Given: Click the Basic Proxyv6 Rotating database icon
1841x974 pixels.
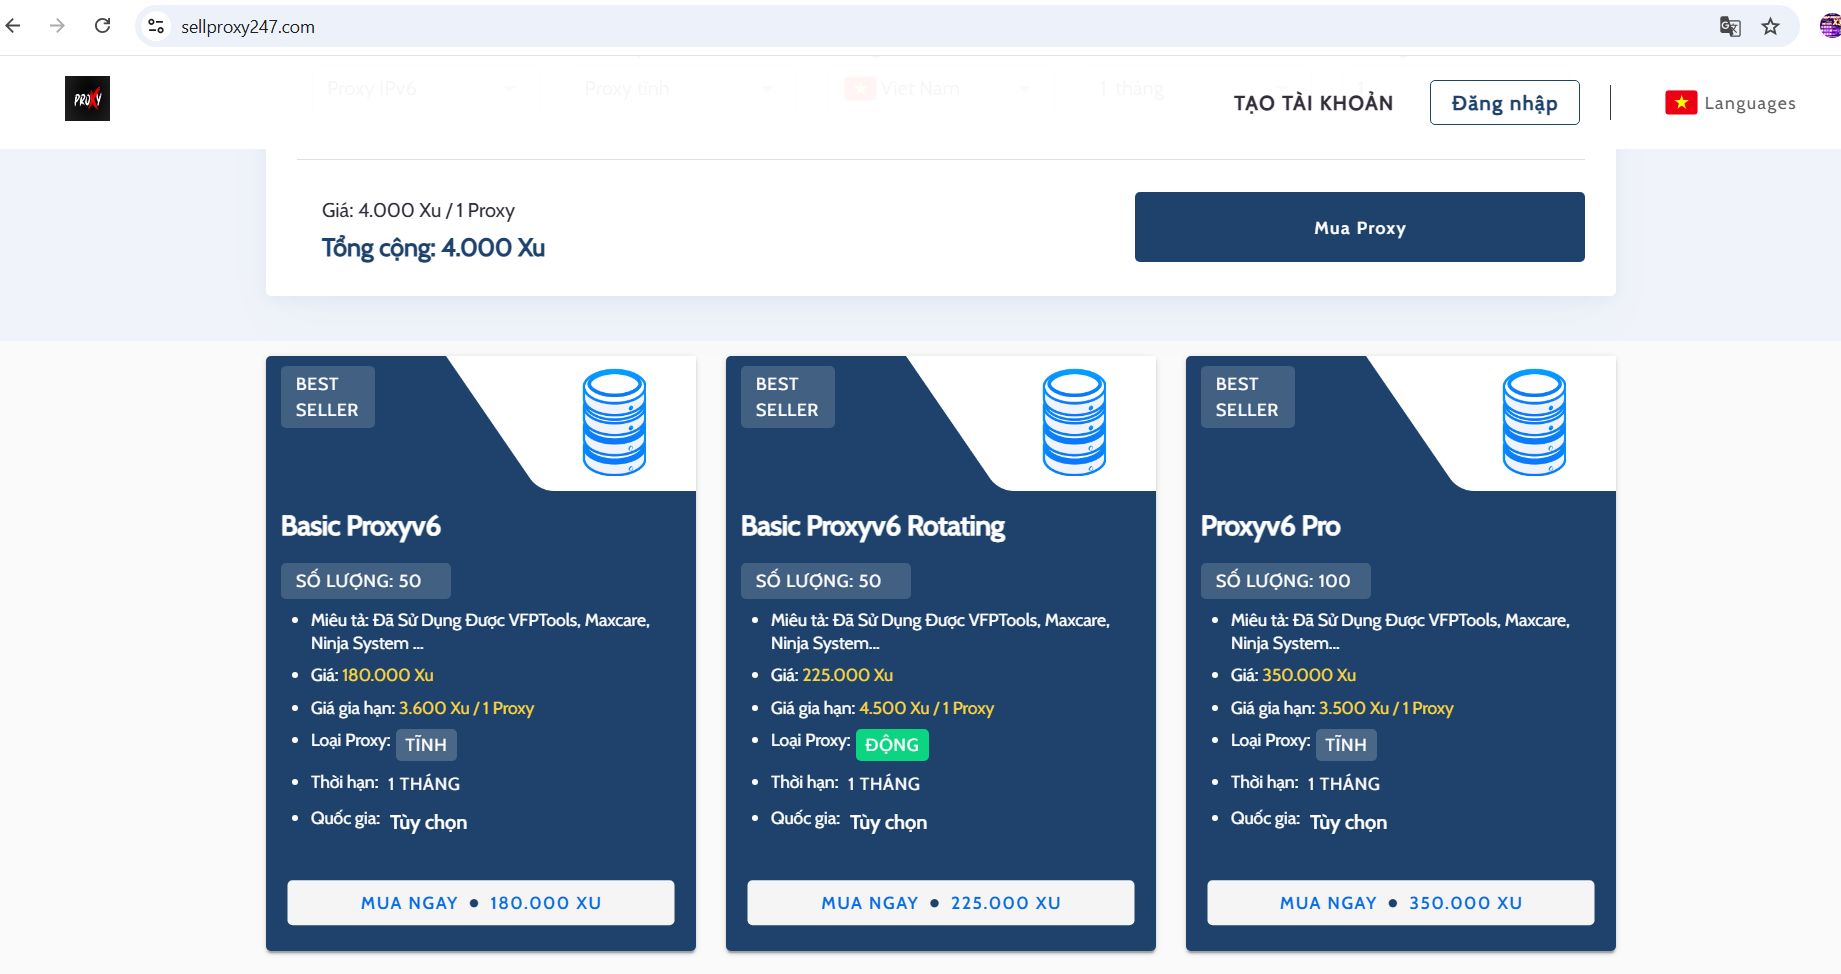Looking at the screenshot, I should (1074, 422).
